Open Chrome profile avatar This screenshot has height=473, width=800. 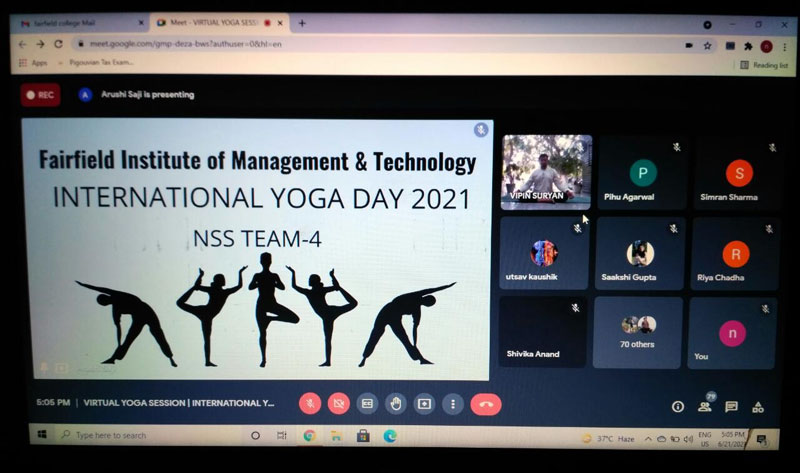click(766, 47)
